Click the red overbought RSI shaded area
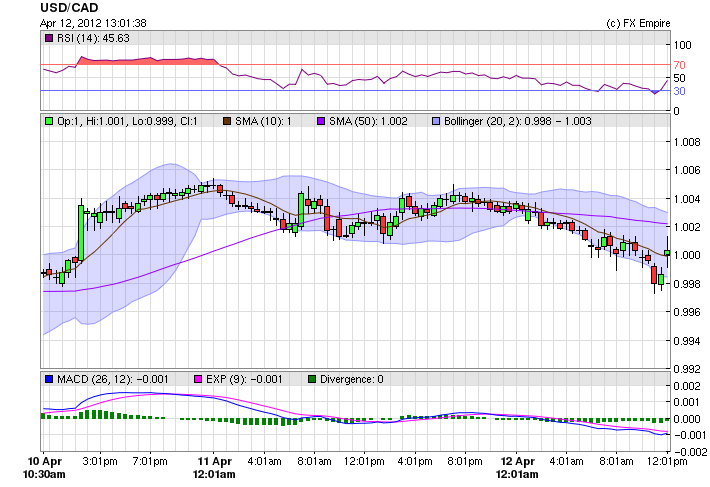710x487 pixels. [x=149, y=61]
